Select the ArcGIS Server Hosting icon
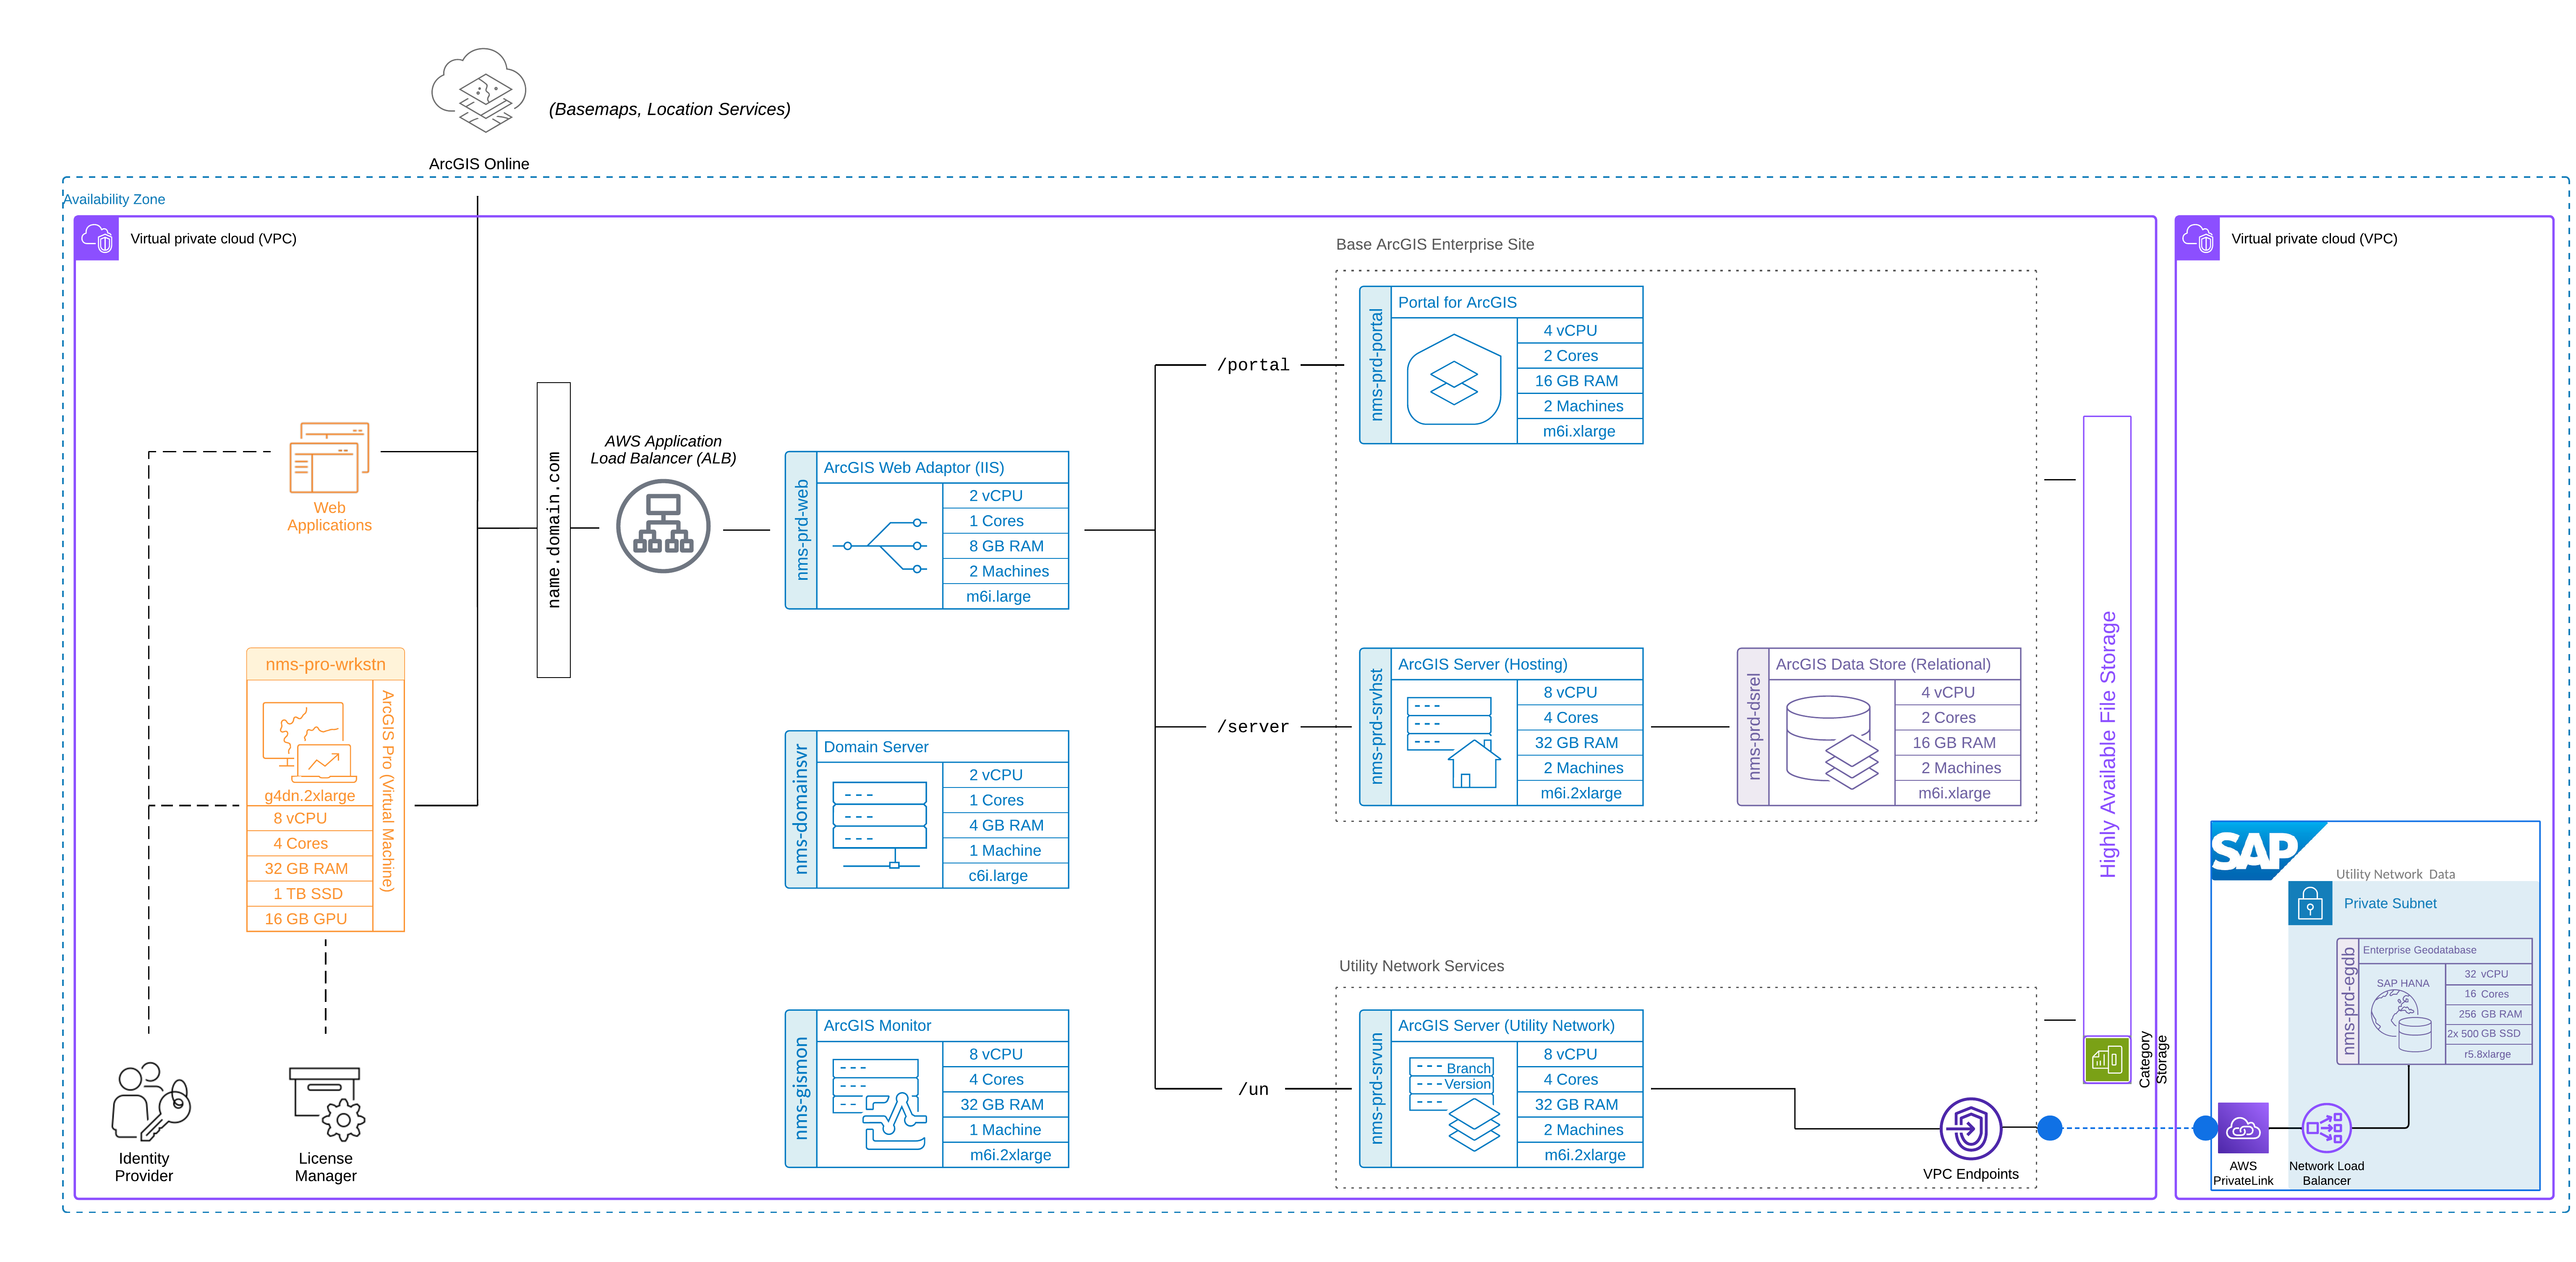This screenshot has width=2576, height=1262. point(1454,742)
